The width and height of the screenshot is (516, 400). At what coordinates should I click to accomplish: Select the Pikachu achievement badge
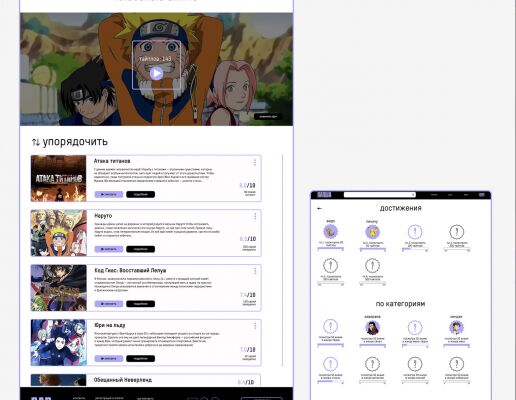(372, 232)
